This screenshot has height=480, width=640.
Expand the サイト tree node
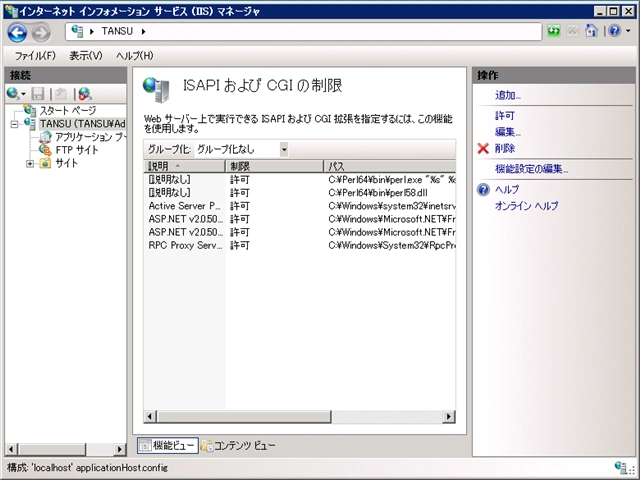(29, 164)
